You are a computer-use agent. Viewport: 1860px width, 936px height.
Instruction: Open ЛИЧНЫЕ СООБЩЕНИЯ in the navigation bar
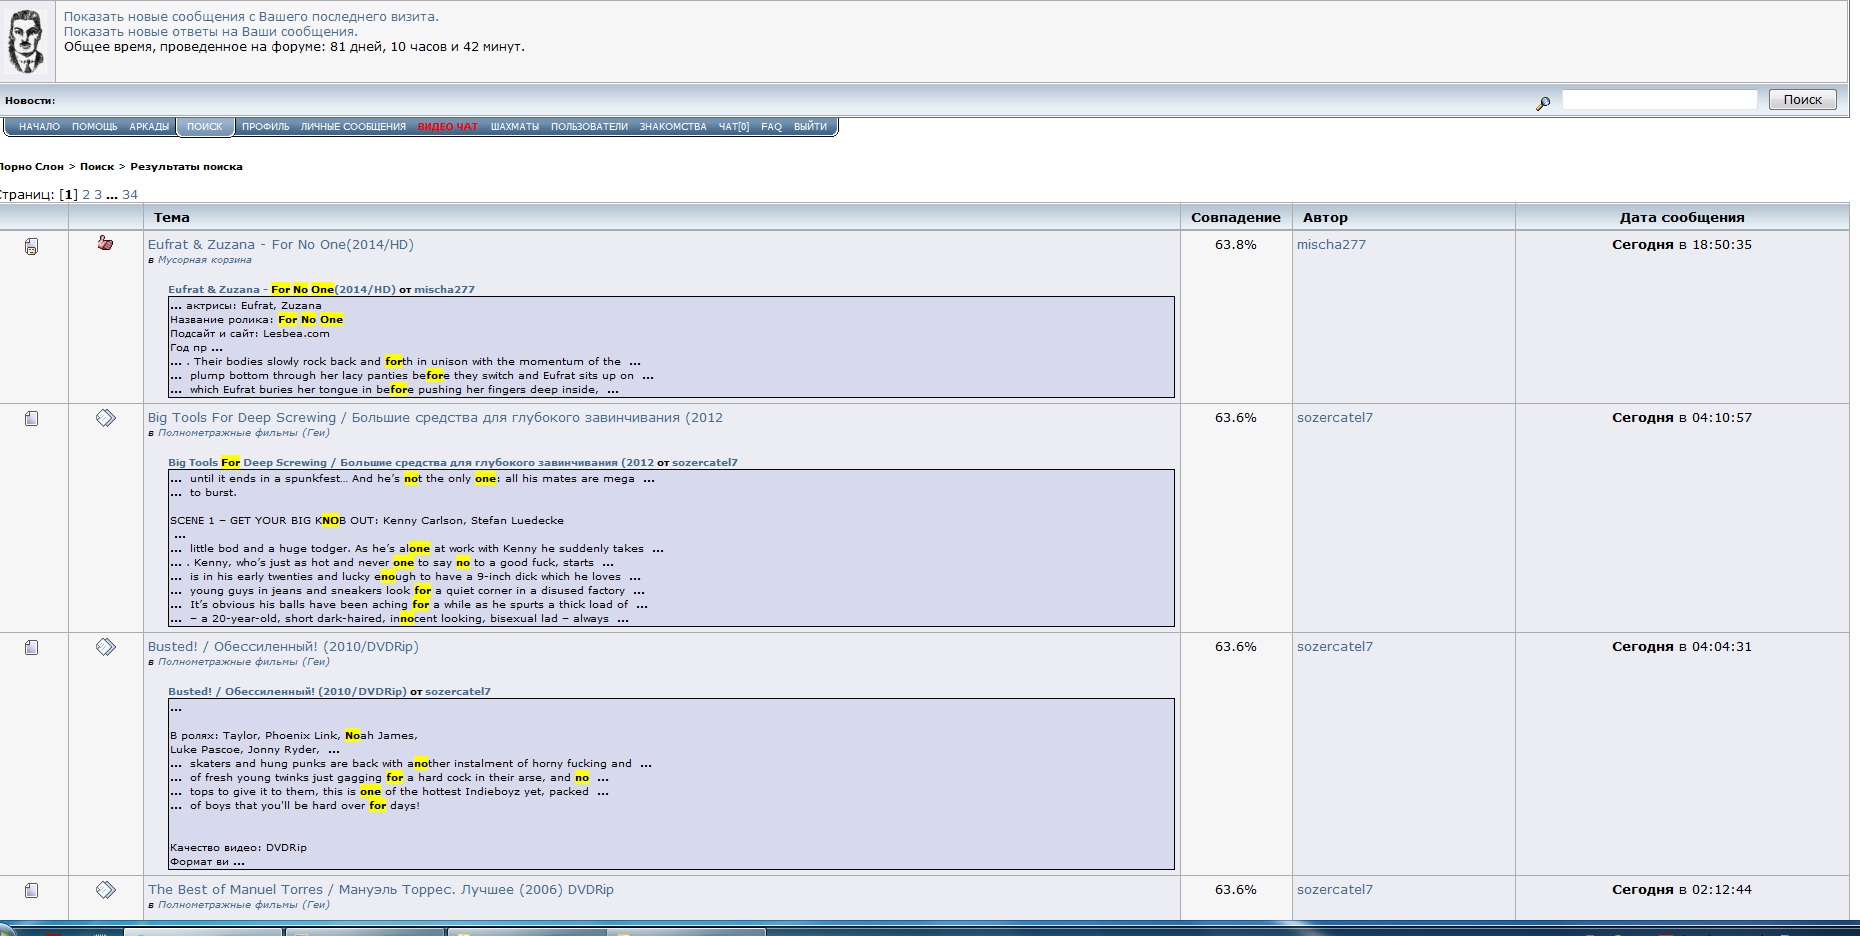[x=353, y=127]
